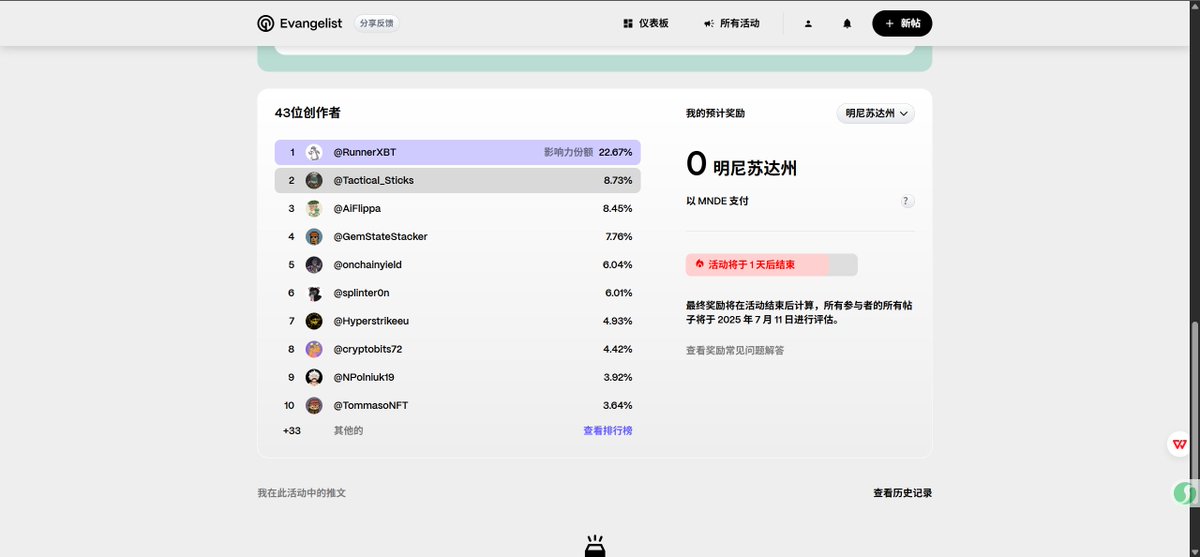Image resolution: width=1200 pixels, height=557 pixels.
Task: Click the @onchainyield creator name
Action: tap(369, 264)
